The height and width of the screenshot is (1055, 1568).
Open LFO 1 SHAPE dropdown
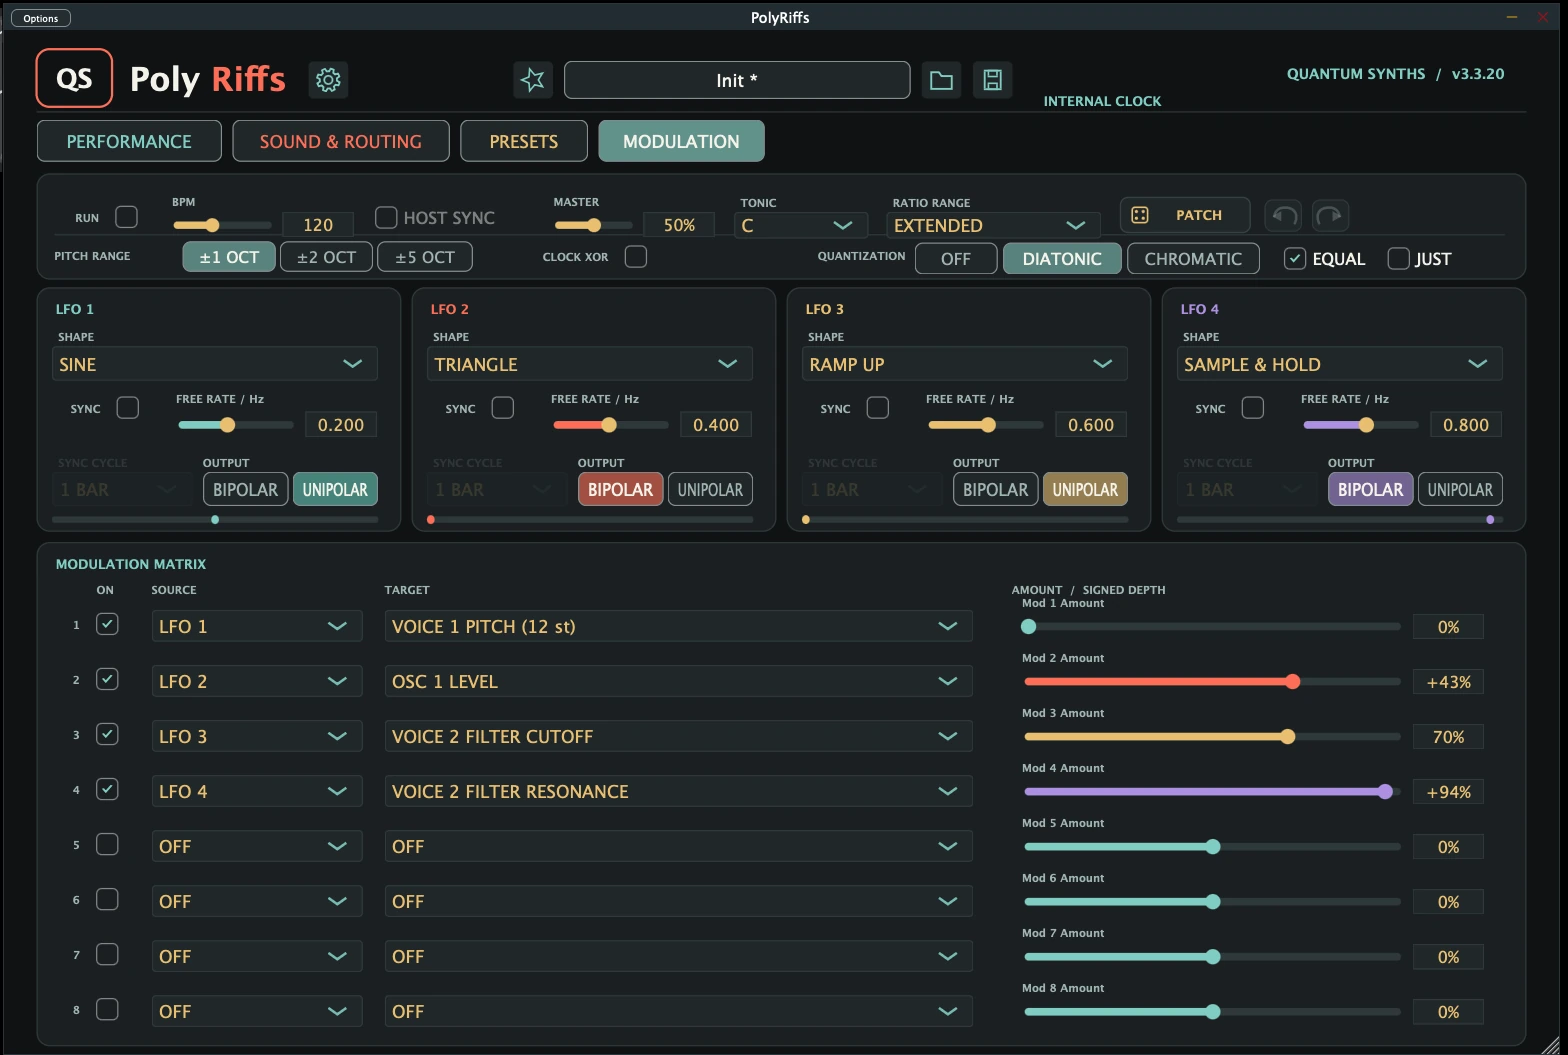(x=215, y=364)
